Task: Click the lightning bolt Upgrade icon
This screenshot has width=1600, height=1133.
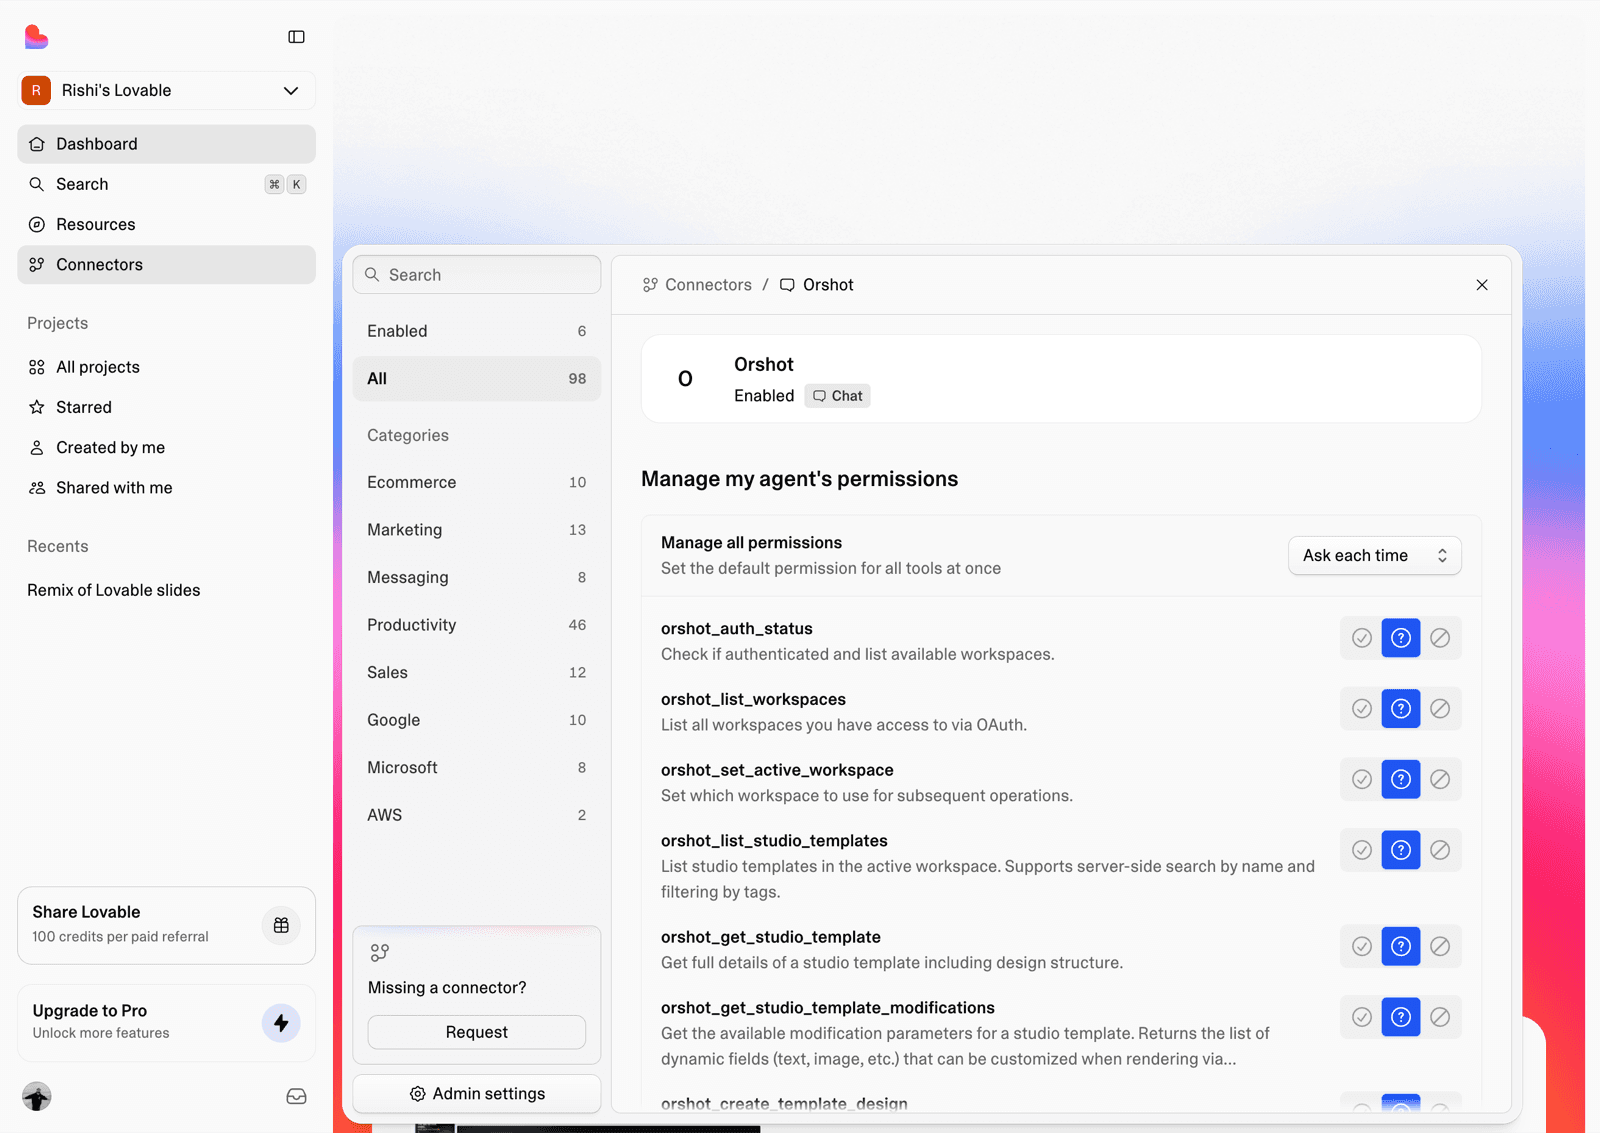Action: 281,1023
